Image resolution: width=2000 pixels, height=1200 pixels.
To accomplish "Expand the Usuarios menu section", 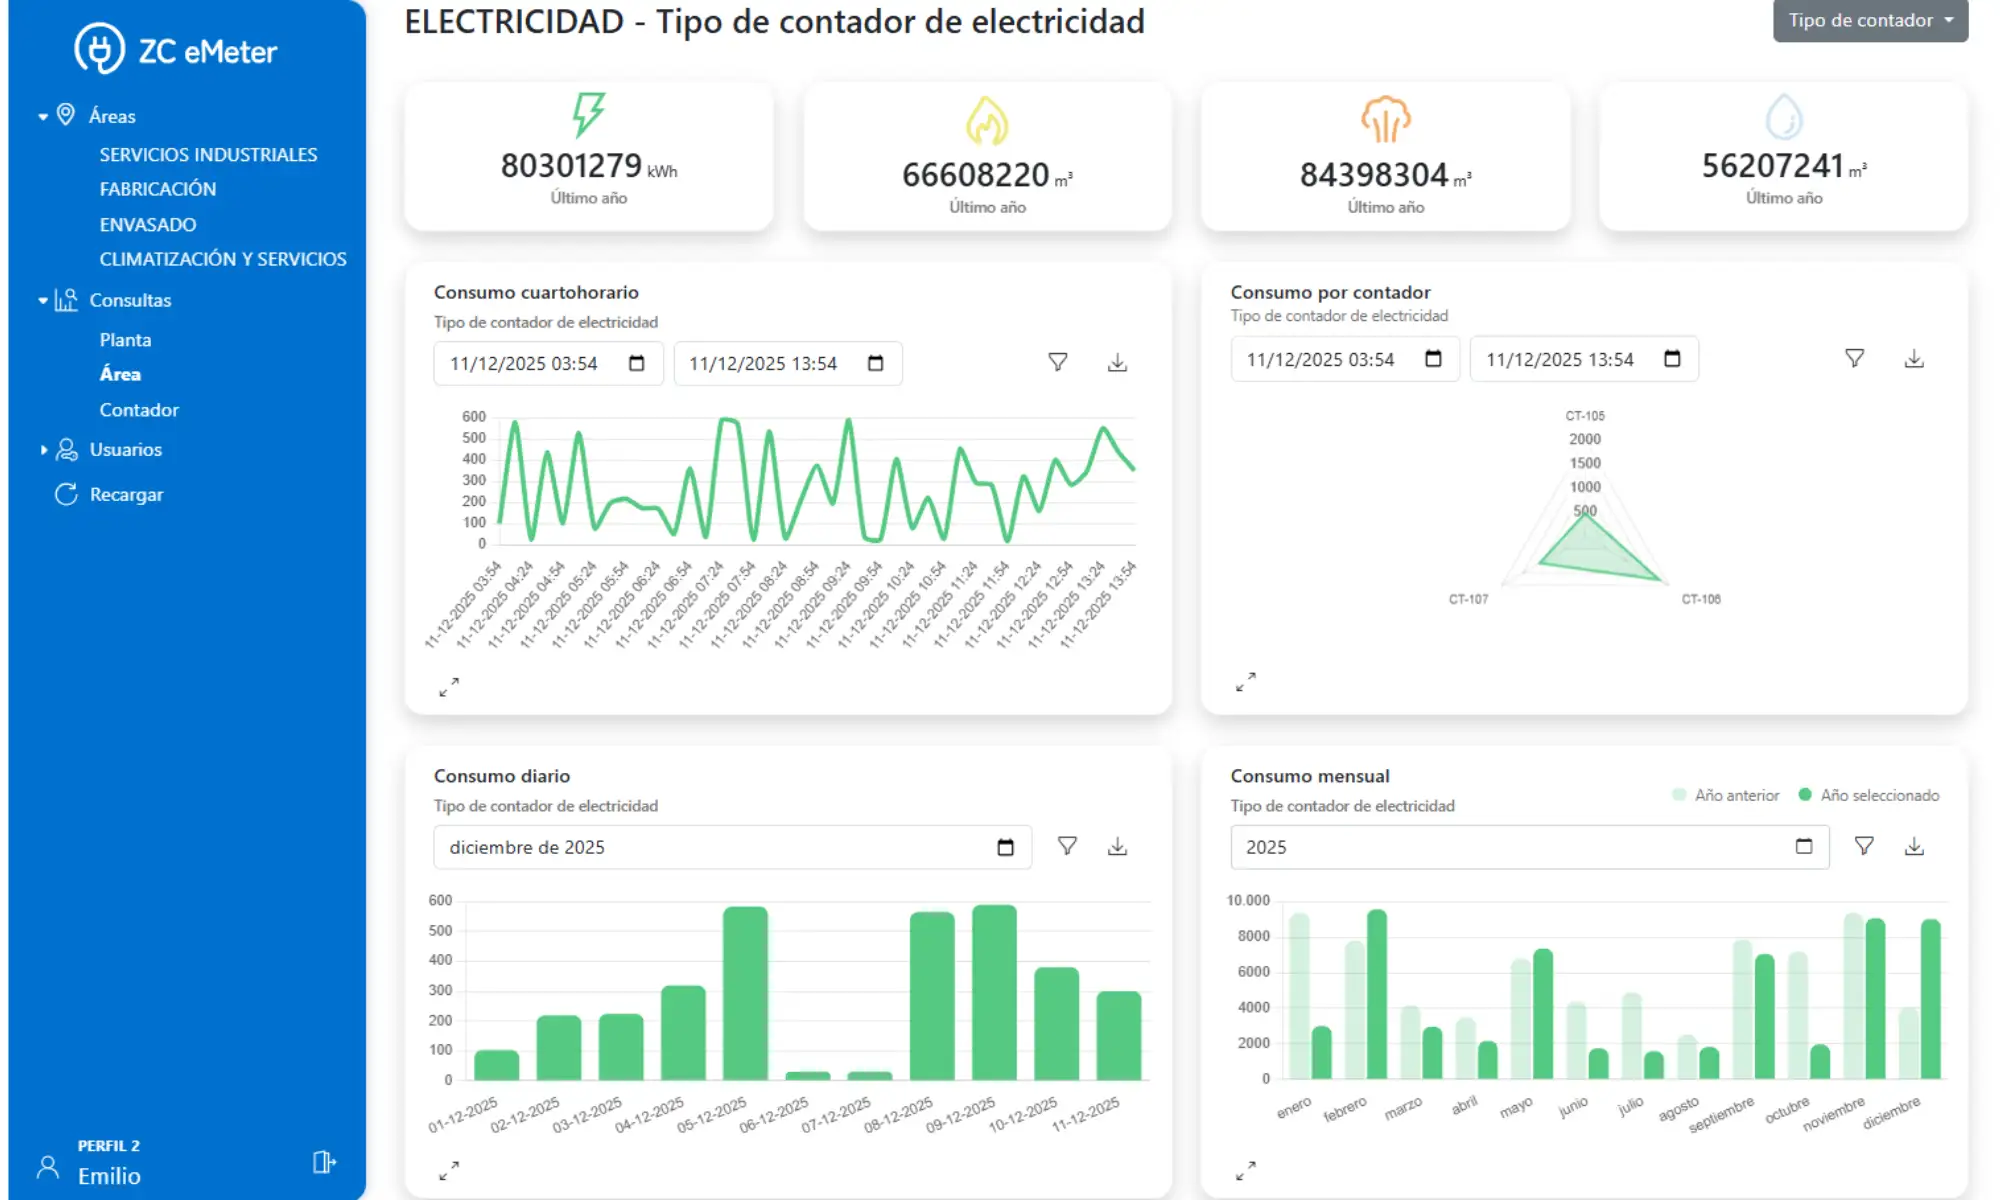I will coord(43,450).
